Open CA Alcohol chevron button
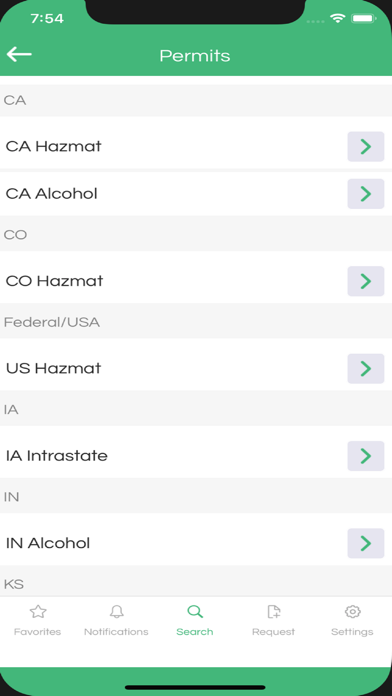Viewport: 392px width, 696px height. pyautogui.click(x=366, y=194)
